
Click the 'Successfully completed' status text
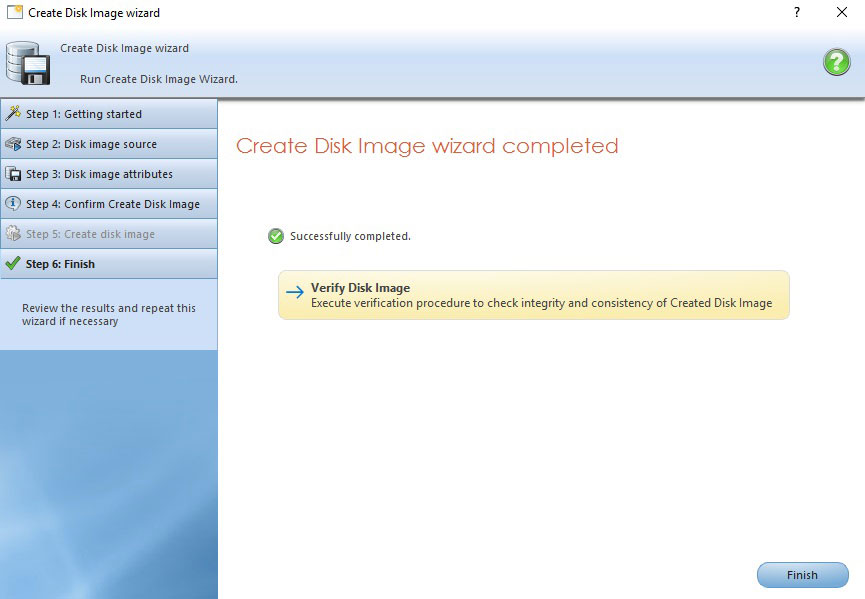350,236
